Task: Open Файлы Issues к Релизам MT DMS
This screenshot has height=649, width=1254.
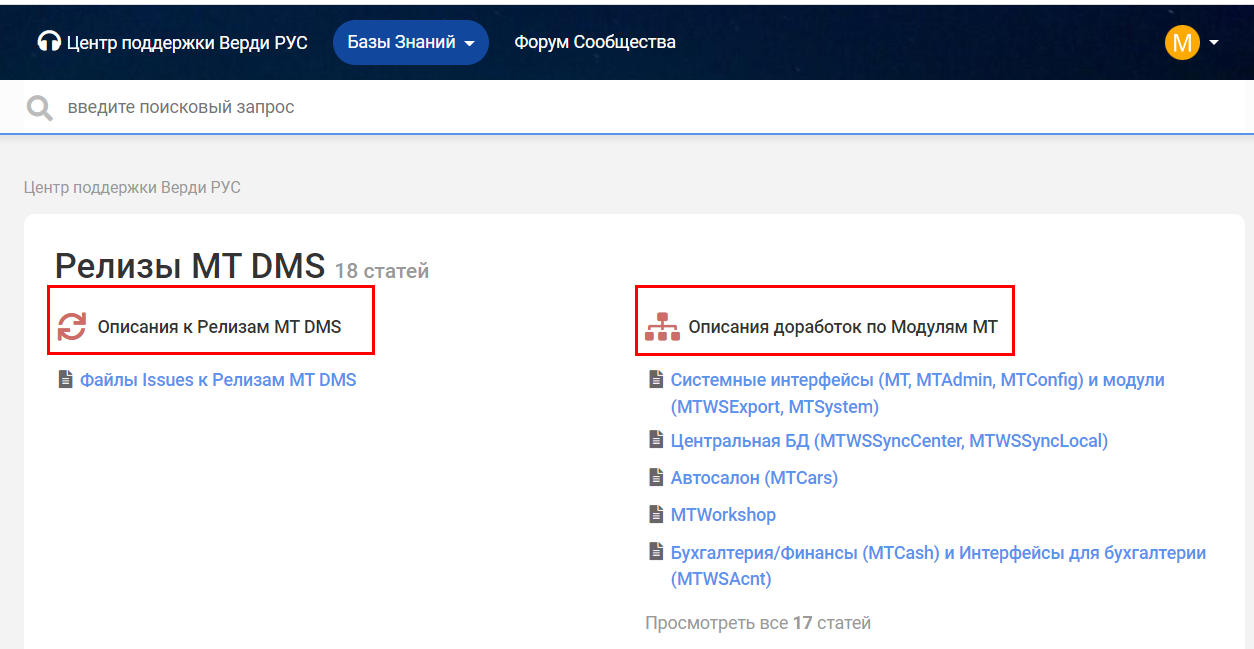Action: click(218, 380)
